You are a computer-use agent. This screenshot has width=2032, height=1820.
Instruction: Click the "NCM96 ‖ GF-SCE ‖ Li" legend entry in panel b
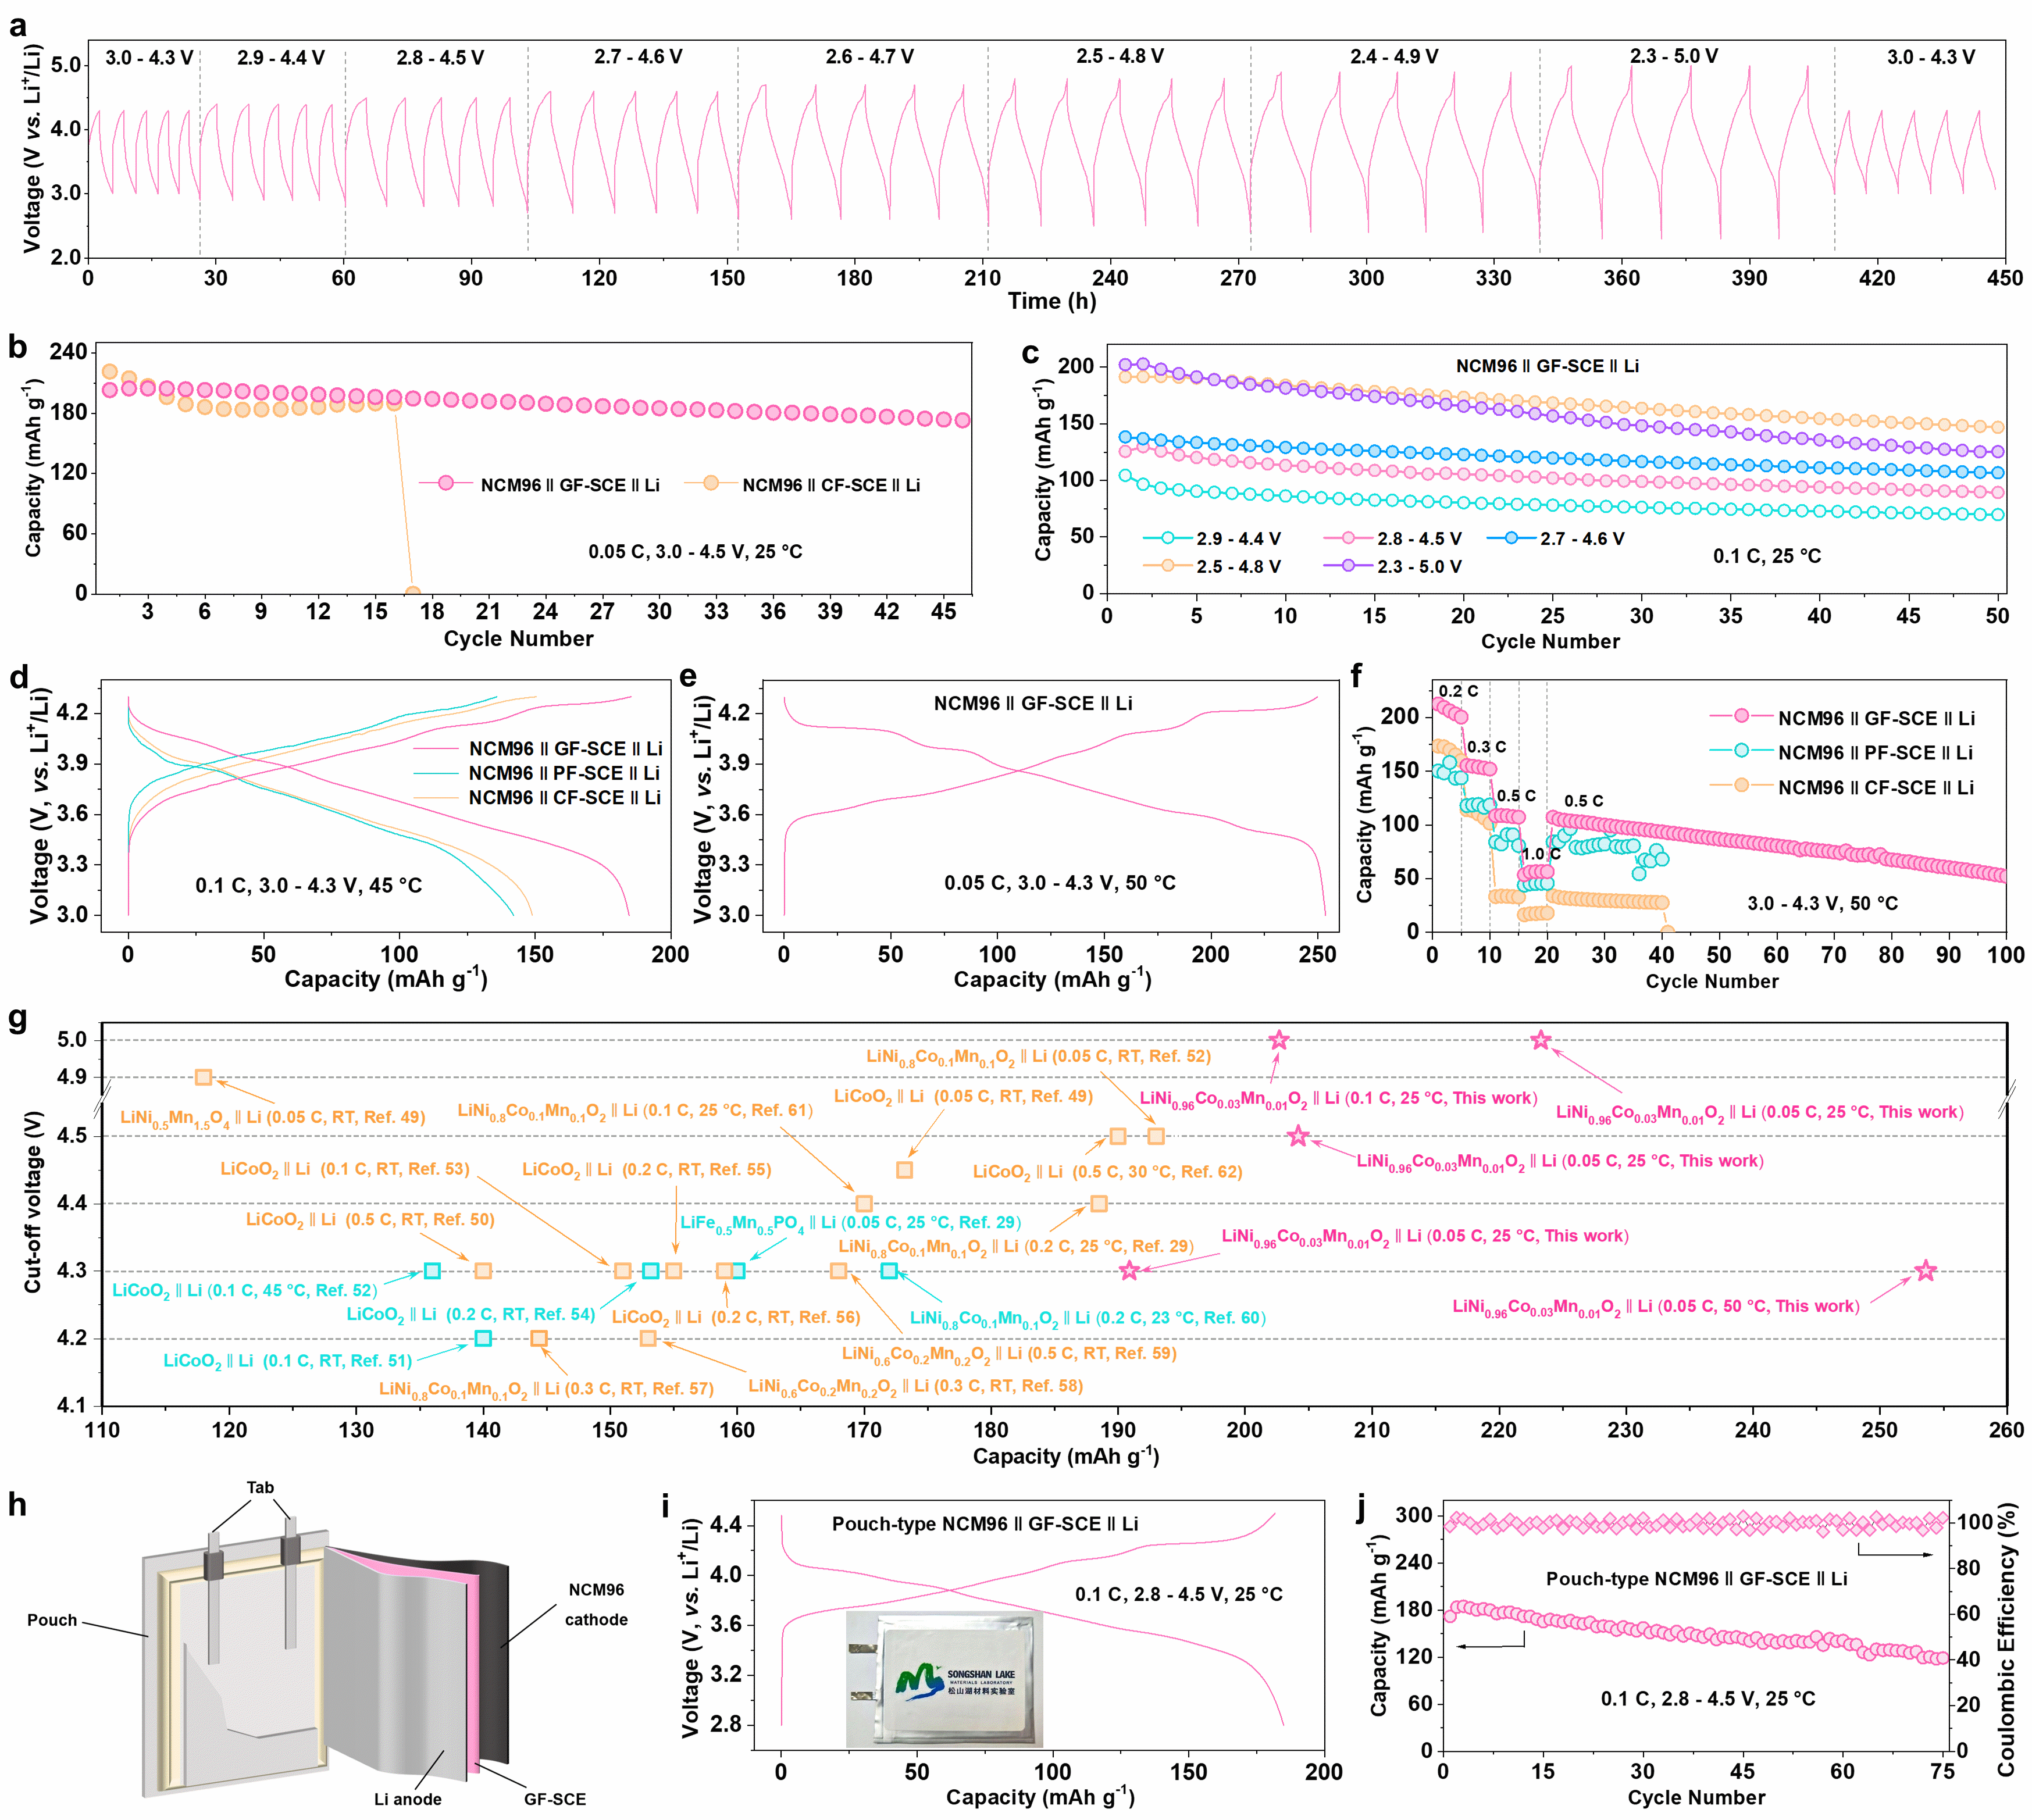click(540, 485)
